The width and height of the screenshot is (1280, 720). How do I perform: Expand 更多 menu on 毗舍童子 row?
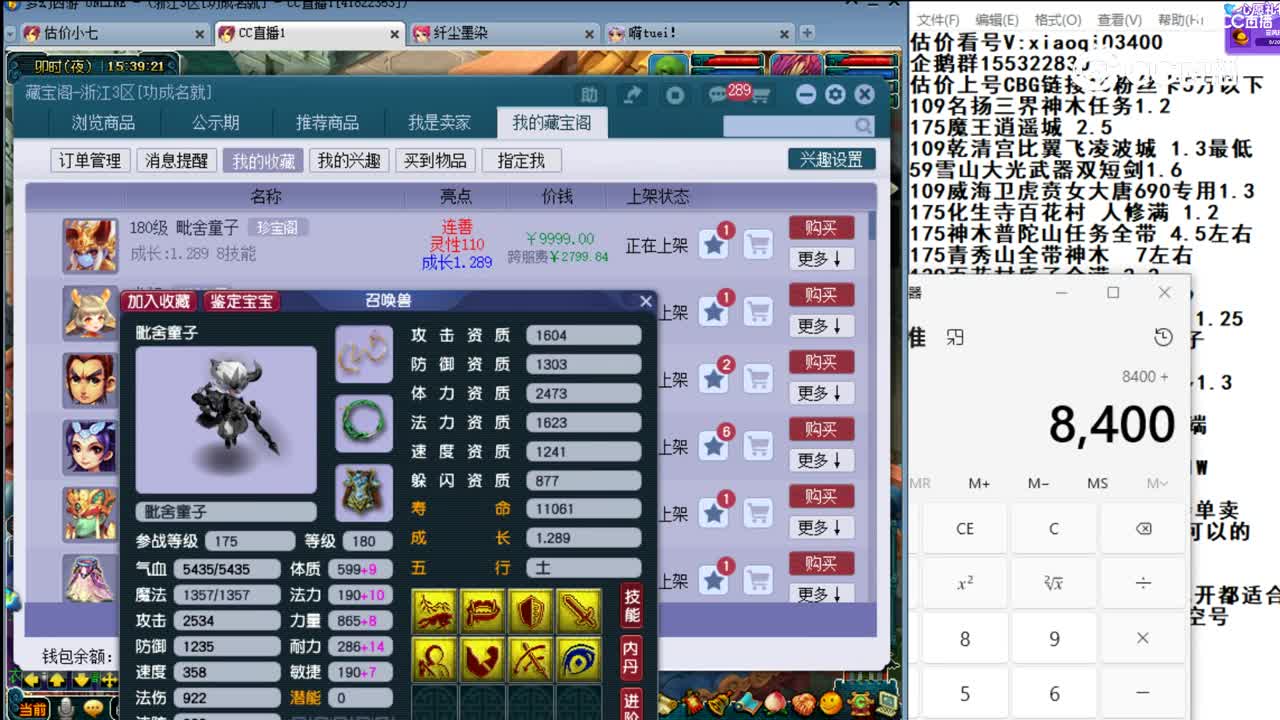(820, 259)
